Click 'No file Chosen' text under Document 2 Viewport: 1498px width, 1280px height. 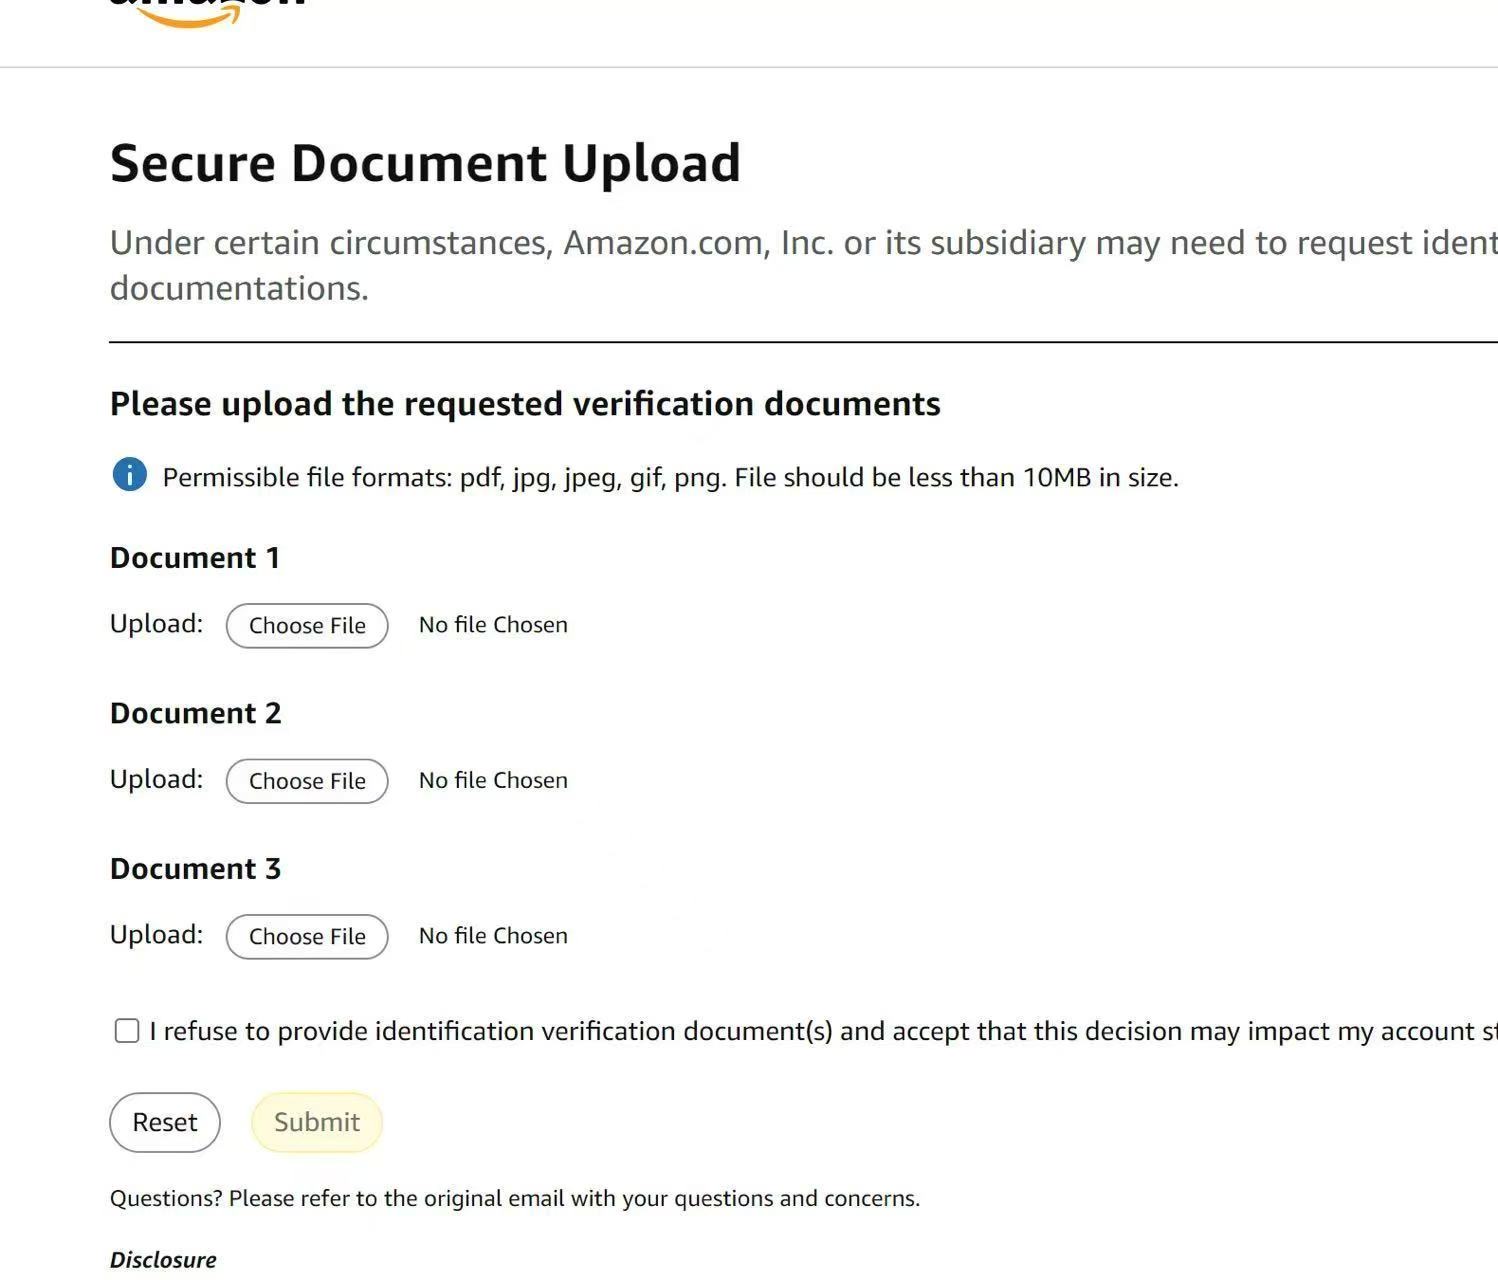pyautogui.click(x=493, y=781)
